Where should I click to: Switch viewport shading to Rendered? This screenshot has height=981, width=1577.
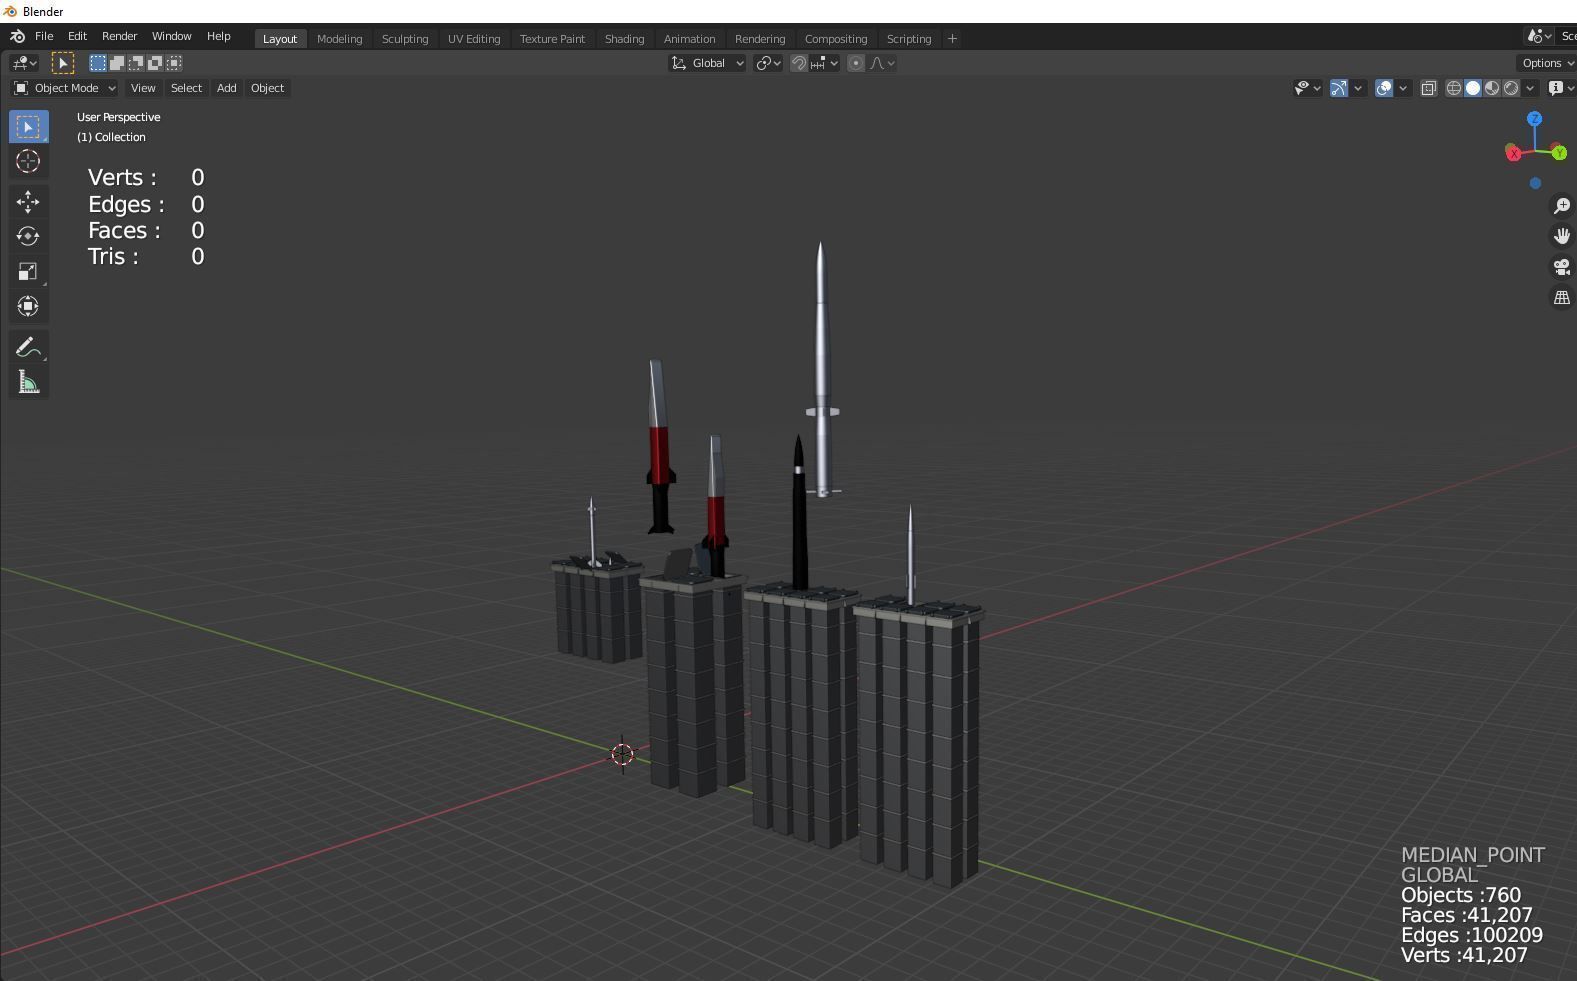pyautogui.click(x=1511, y=88)
